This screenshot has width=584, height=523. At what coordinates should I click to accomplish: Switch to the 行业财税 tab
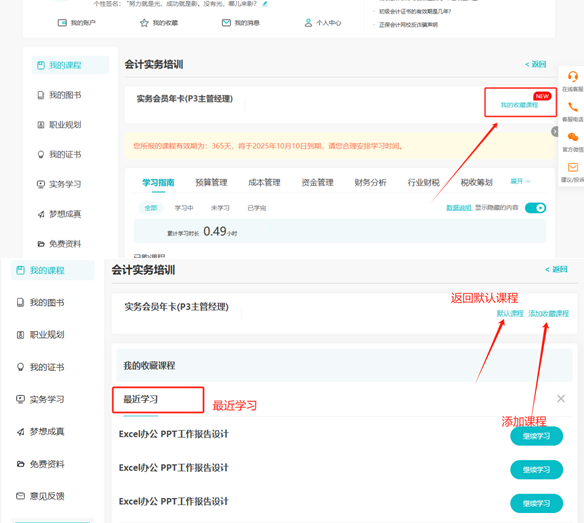coord(424,183)
